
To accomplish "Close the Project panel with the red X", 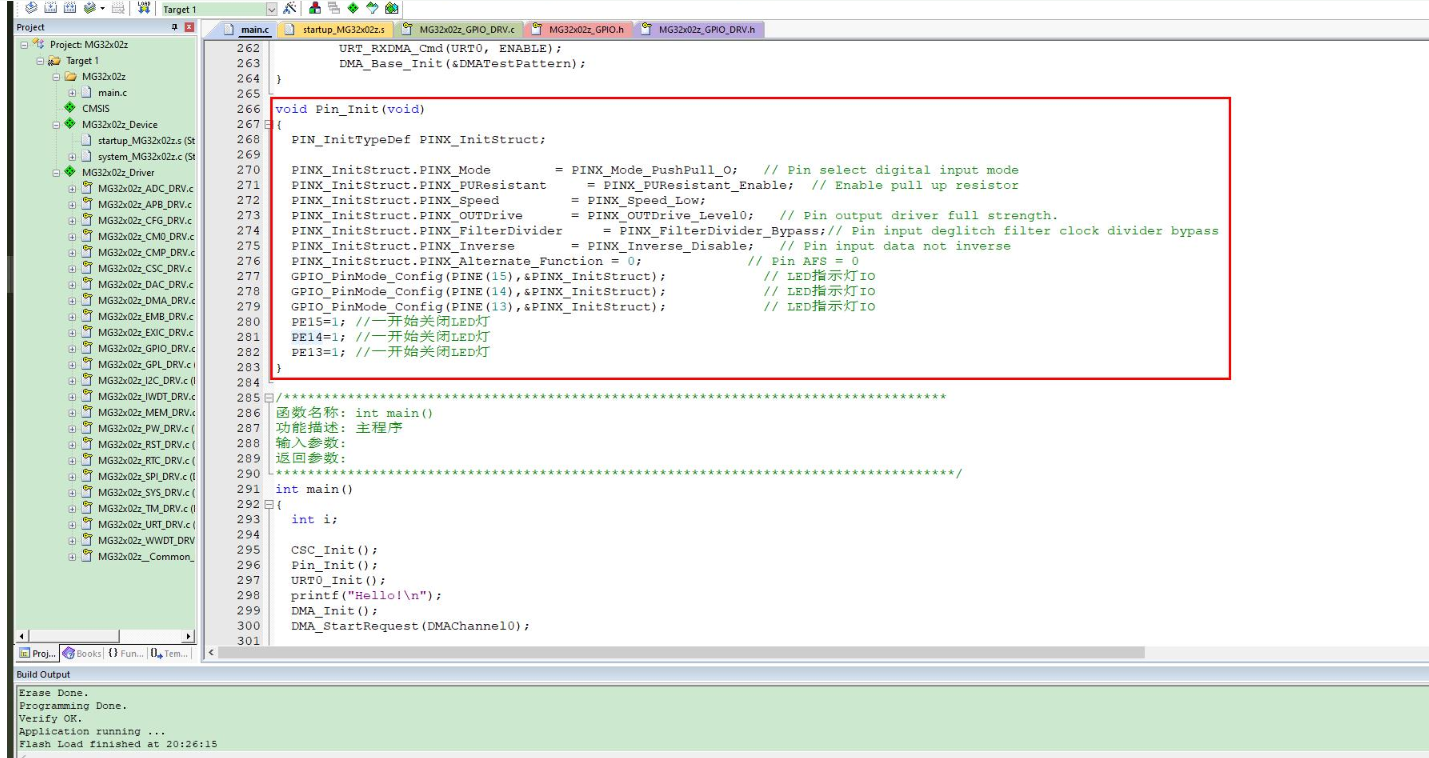I will 189,27.
